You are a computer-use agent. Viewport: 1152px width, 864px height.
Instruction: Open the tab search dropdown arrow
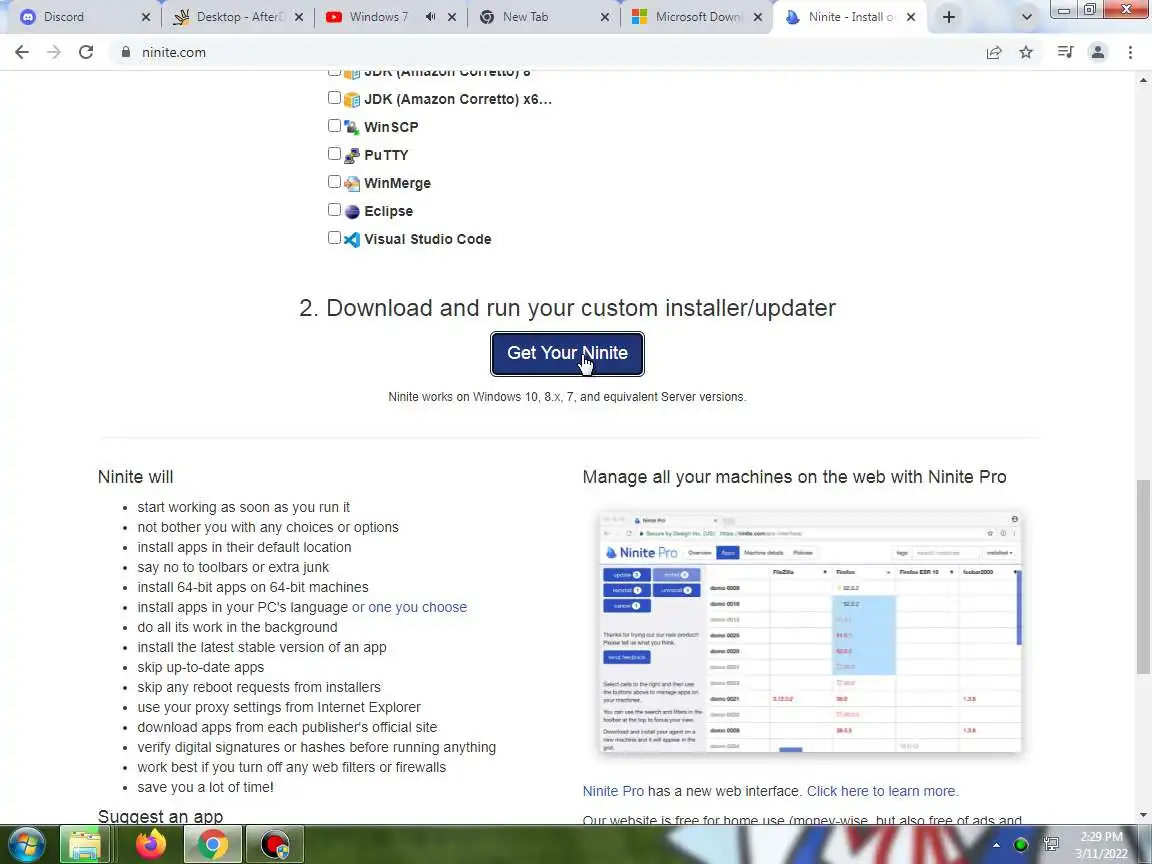pyautogui.click(x=1026, y=17)
